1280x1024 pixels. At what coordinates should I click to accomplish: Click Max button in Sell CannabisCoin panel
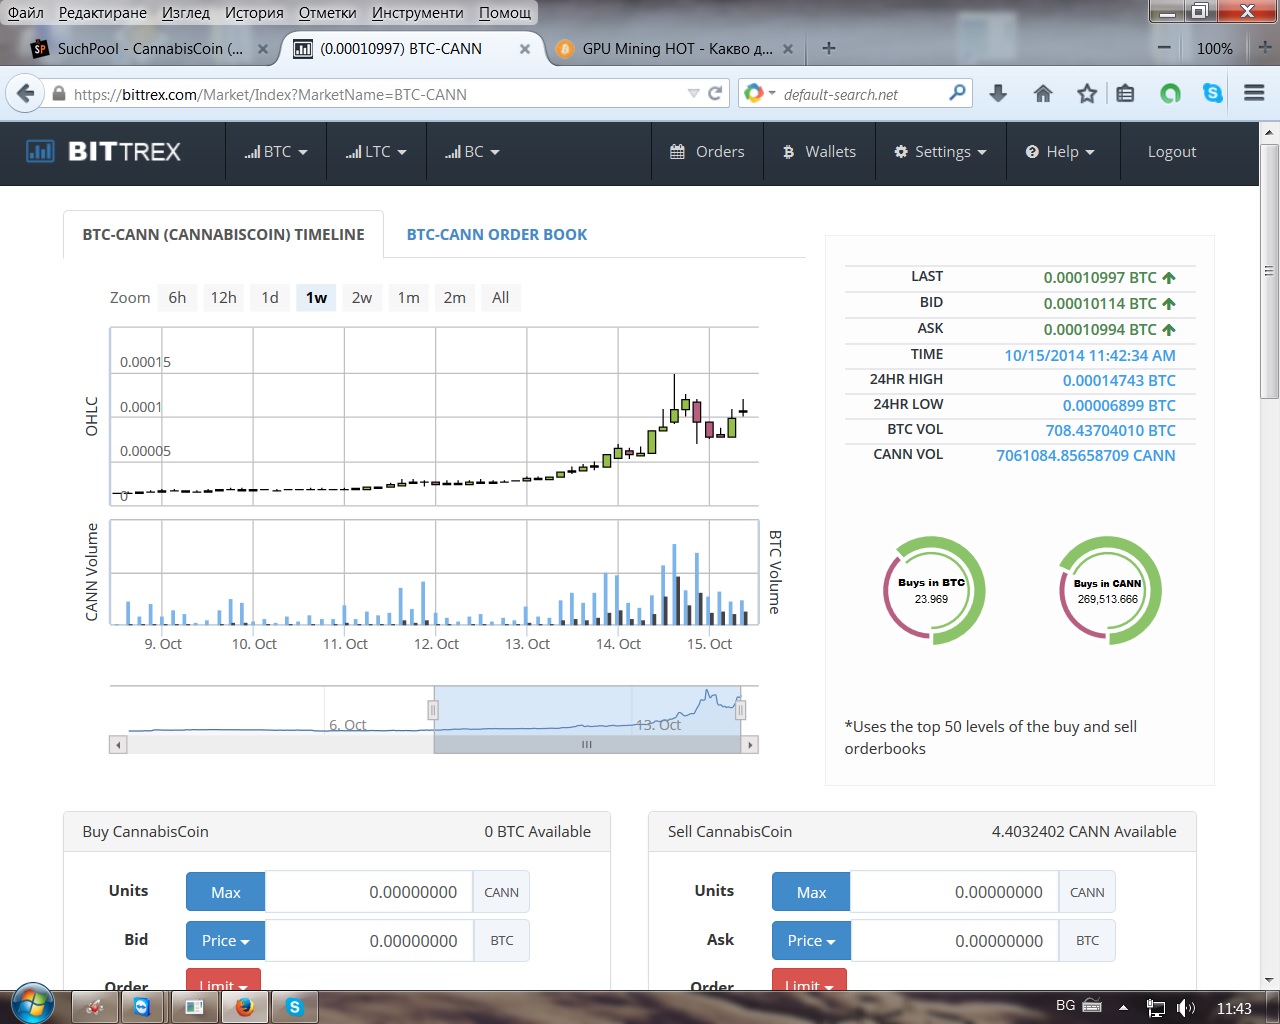tap(811, 892)
